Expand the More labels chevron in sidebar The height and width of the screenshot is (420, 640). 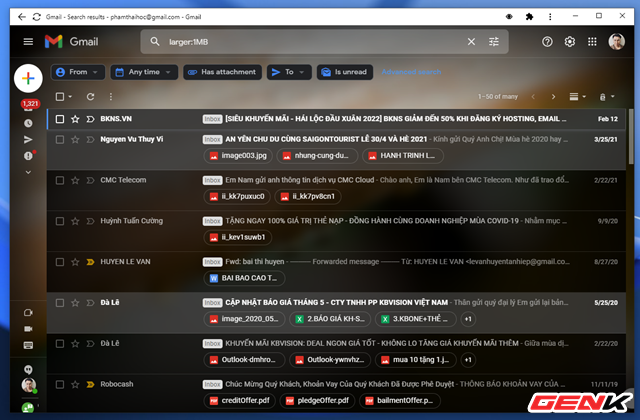[x=28, y=172]
